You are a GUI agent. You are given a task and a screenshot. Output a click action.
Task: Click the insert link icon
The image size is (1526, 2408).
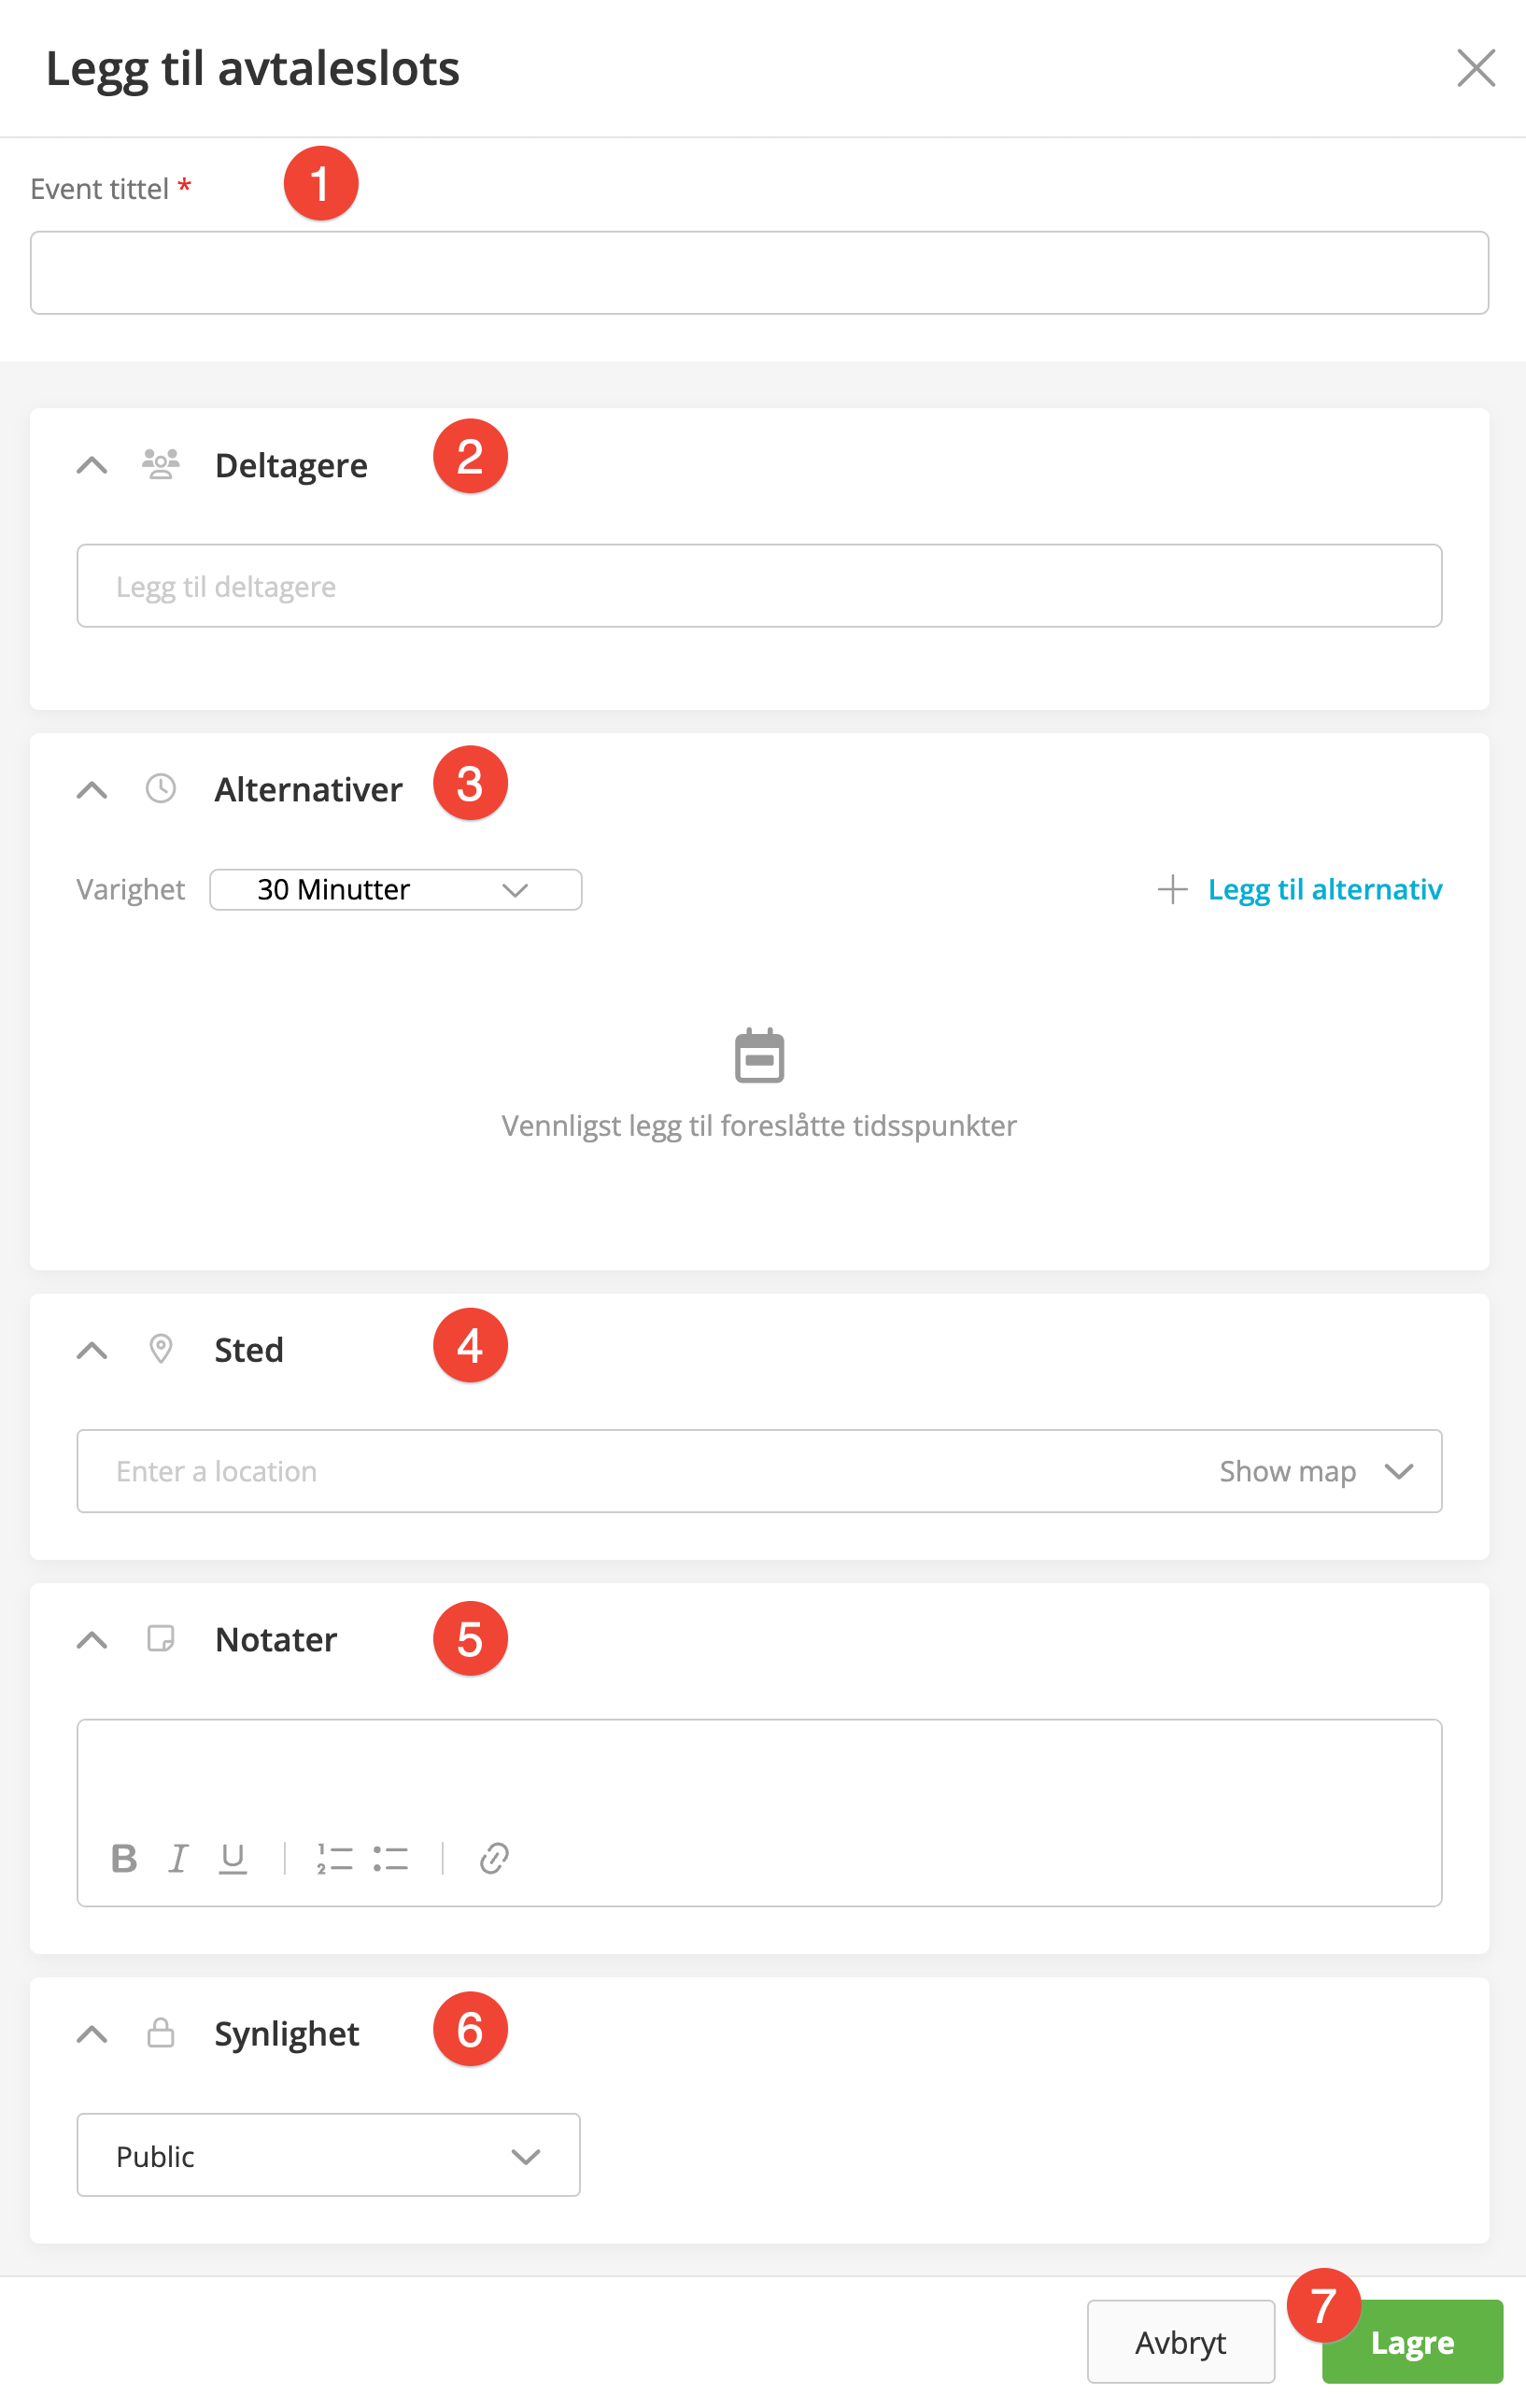tap(494, 1858)
